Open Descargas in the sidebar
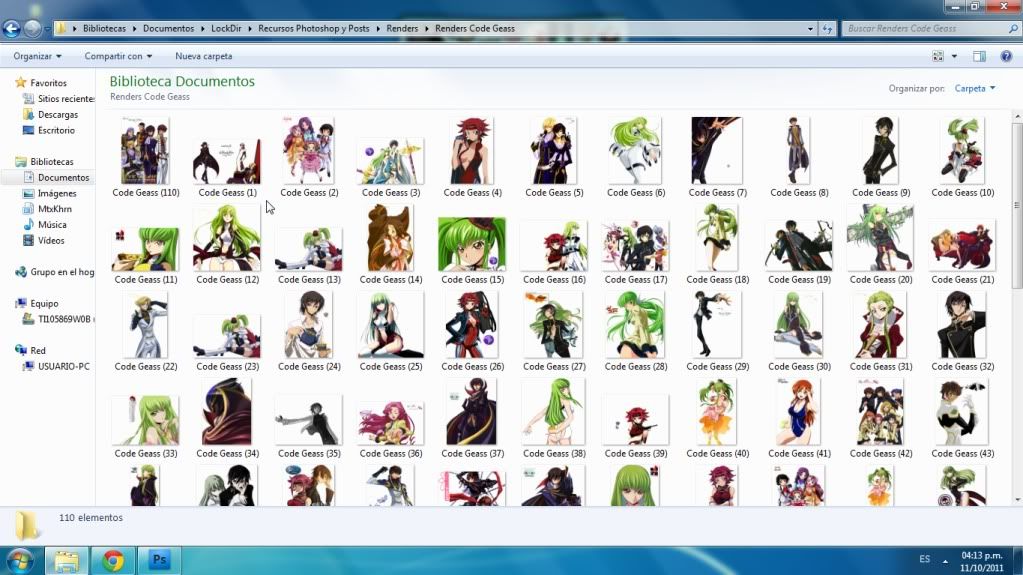1023x575 pixels. 51,114
